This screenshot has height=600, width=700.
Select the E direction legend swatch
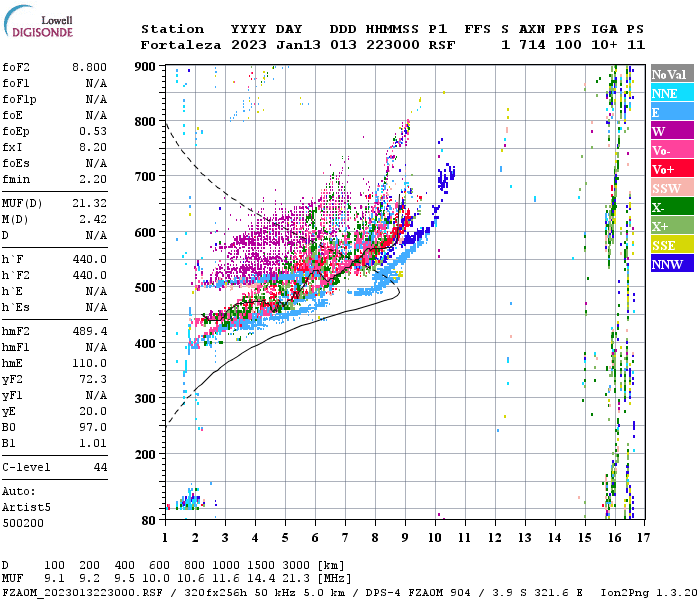[672, 112]
